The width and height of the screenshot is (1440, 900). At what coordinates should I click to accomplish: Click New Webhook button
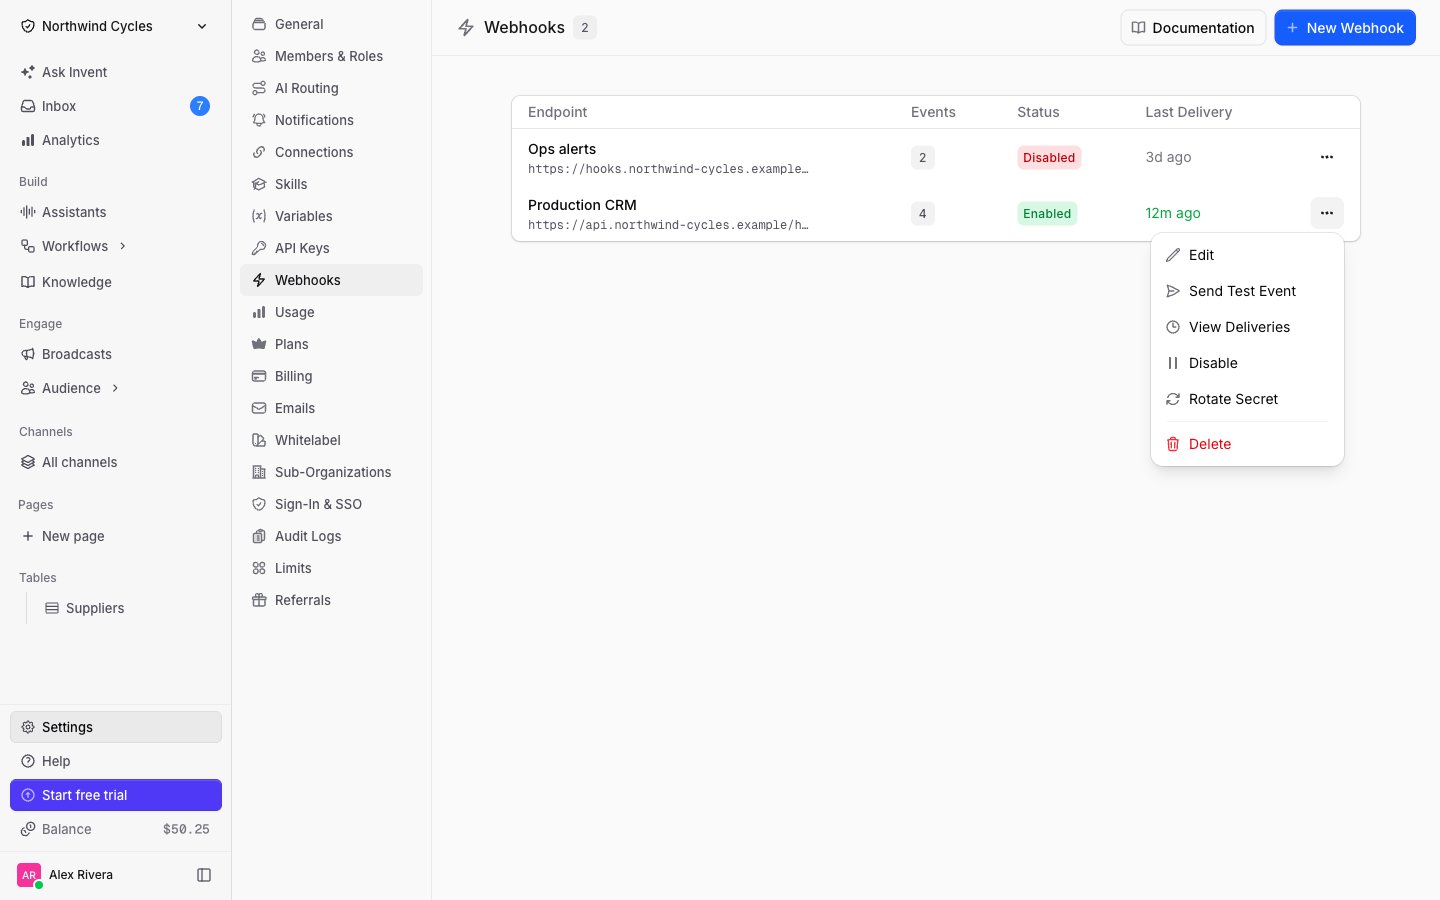(1345, 28)
